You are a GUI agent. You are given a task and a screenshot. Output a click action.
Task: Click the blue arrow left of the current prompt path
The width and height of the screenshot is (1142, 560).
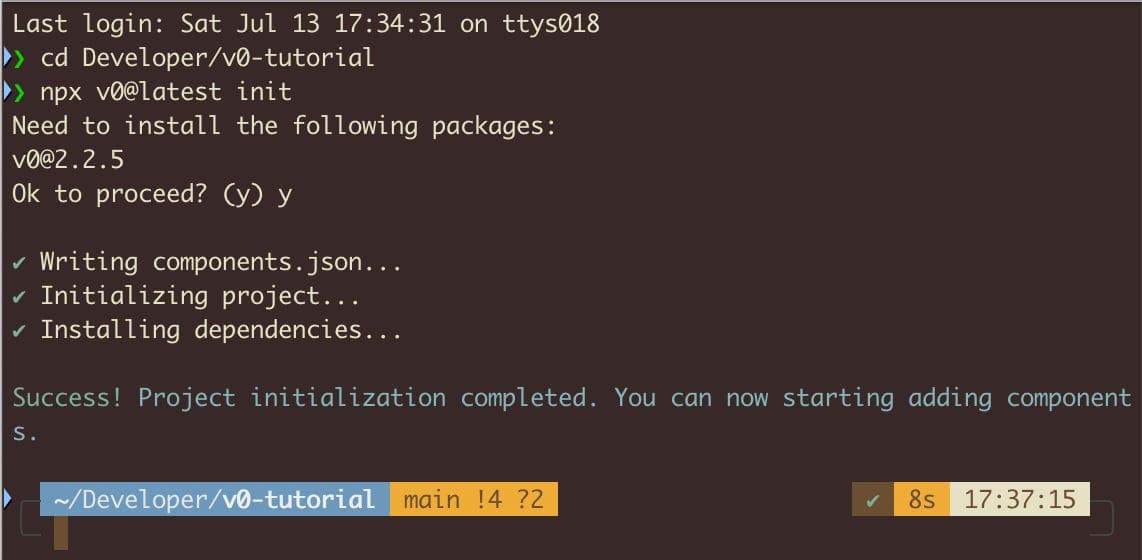point(10,497)
